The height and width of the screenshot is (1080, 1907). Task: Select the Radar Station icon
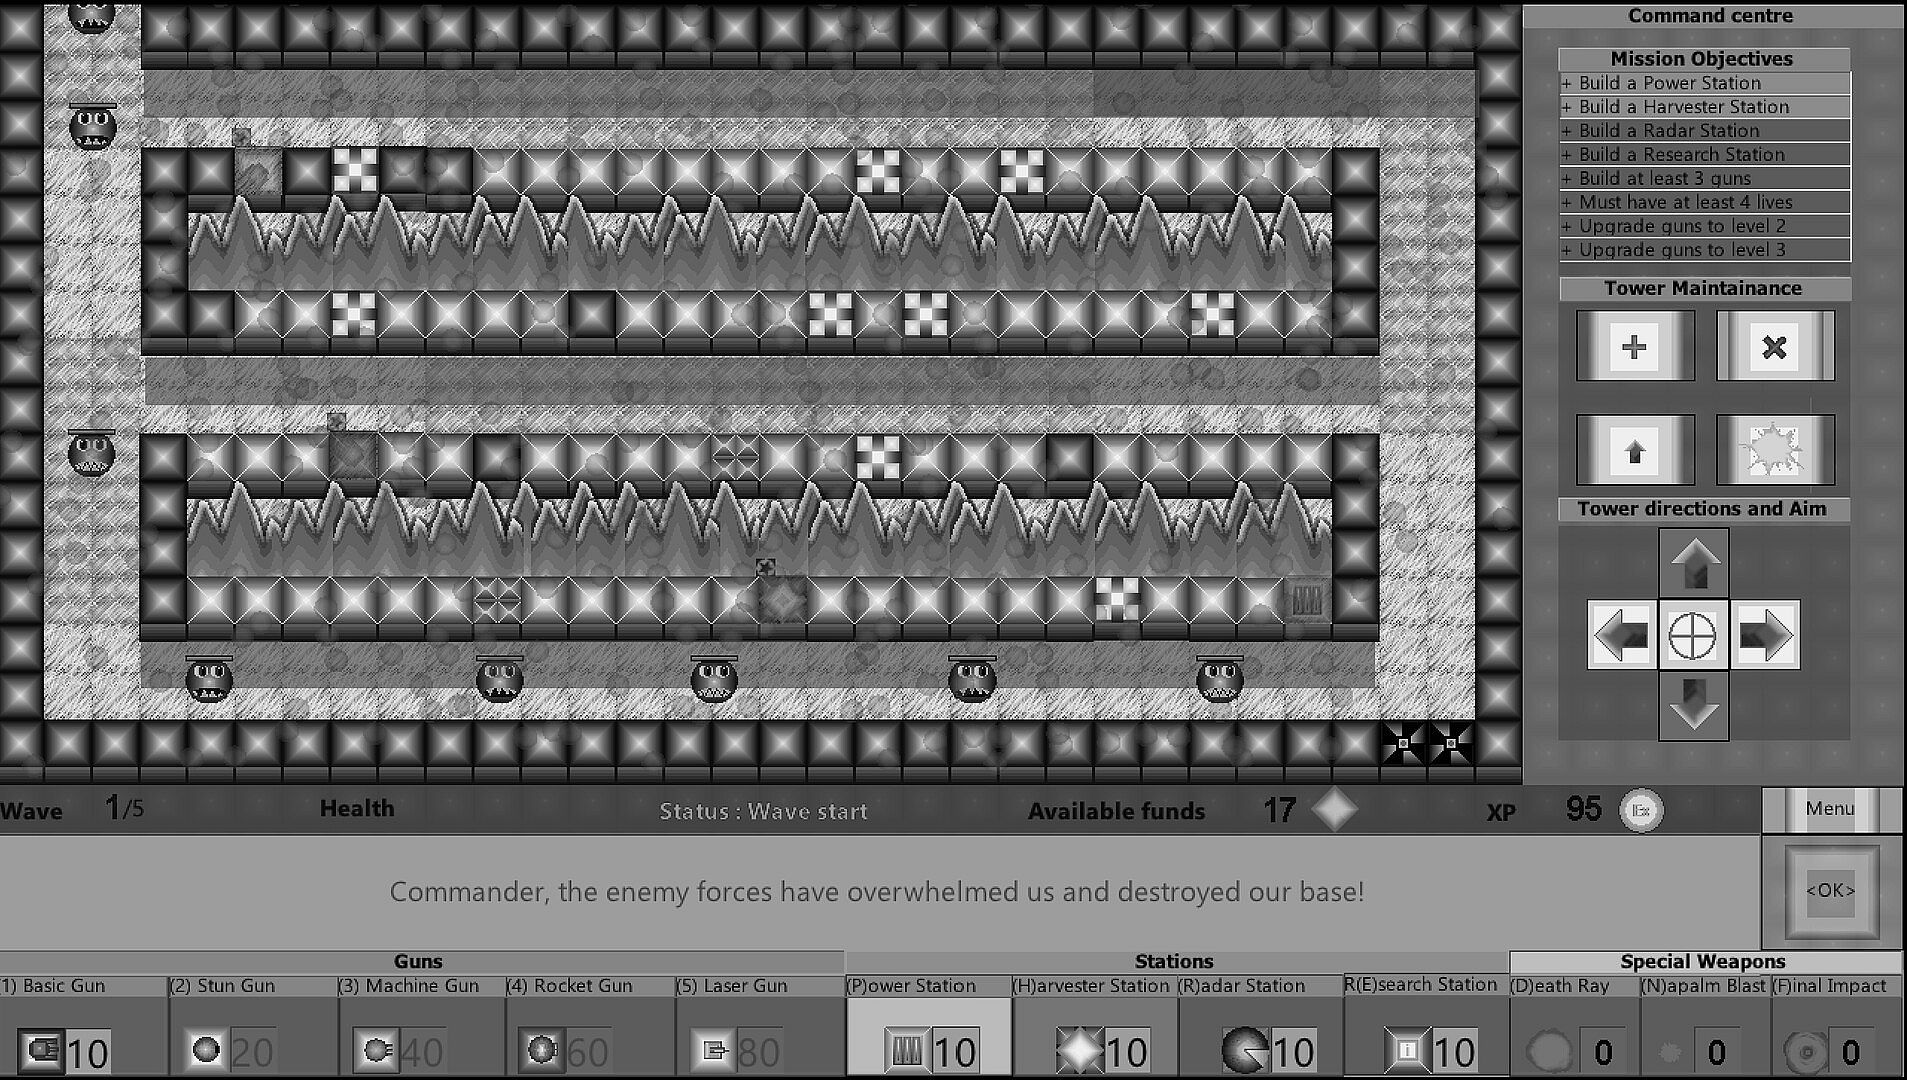(1245, 1051)
